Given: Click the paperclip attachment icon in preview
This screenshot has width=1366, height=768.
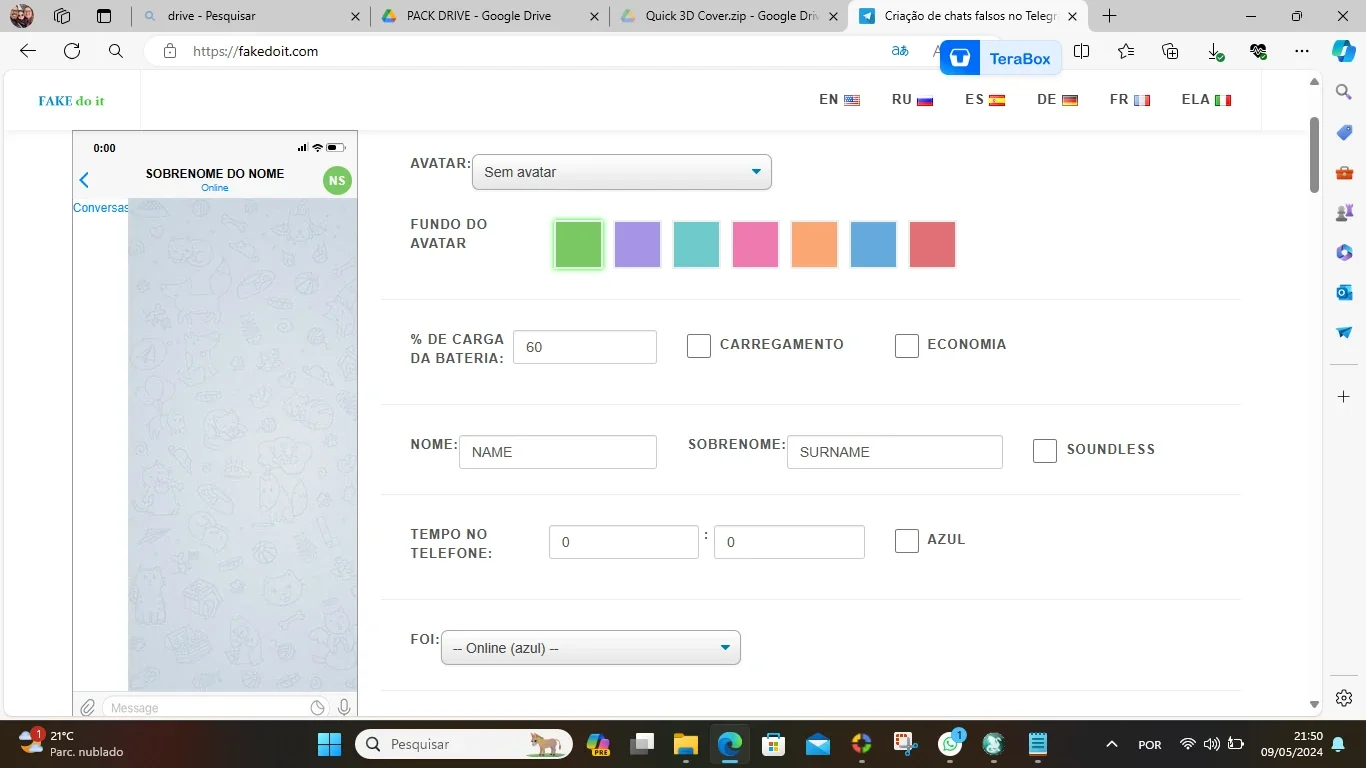Looking at the screenshot, I should (88, 707).
